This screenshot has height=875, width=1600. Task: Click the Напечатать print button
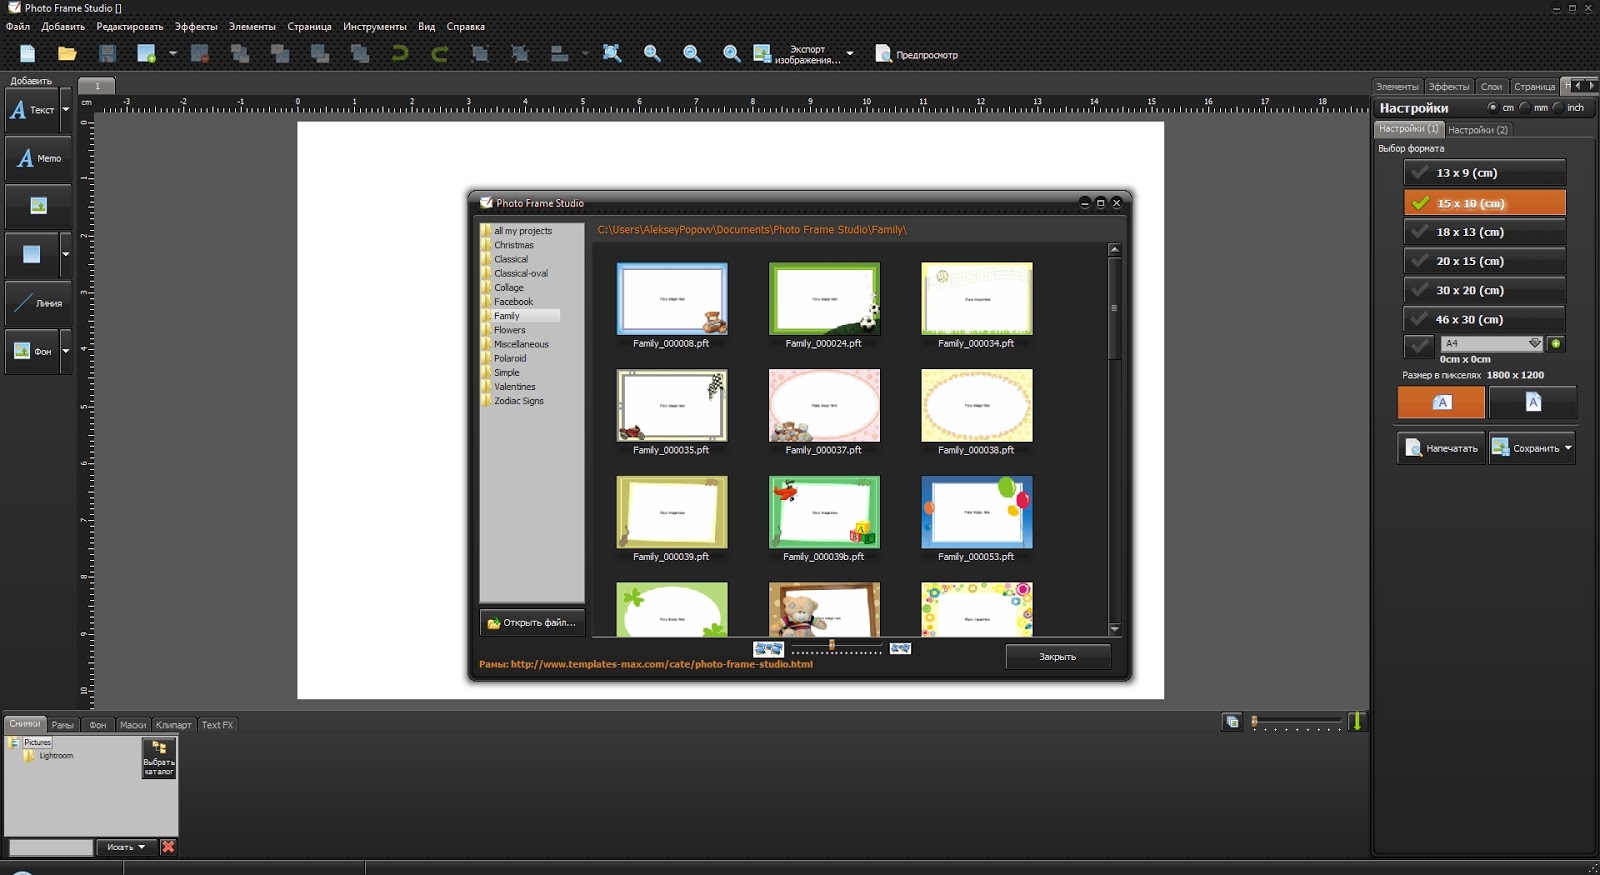click(x=1441, y=448)
